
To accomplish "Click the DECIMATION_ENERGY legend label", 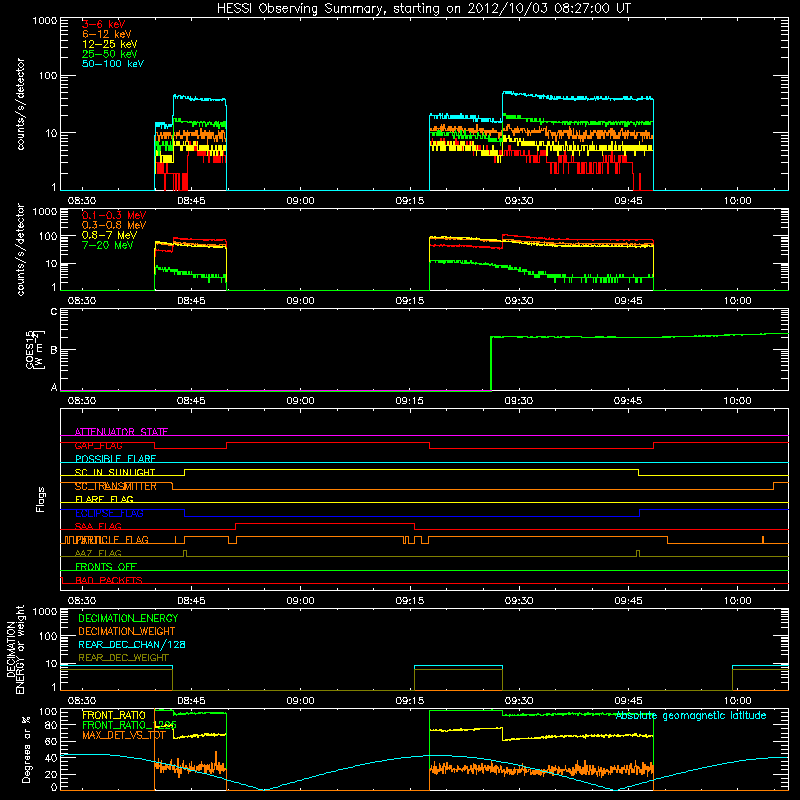I will [x=128, y=618].
